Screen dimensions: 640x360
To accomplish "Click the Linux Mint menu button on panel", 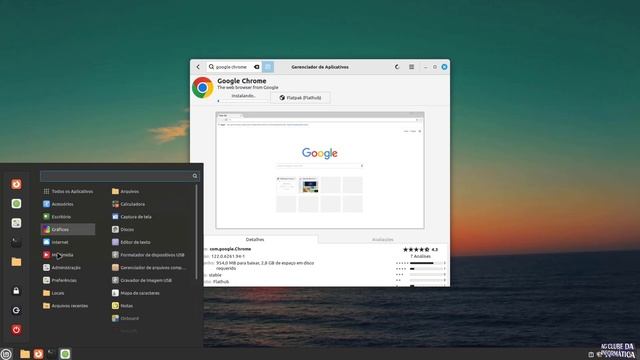I will pos(6,354).
